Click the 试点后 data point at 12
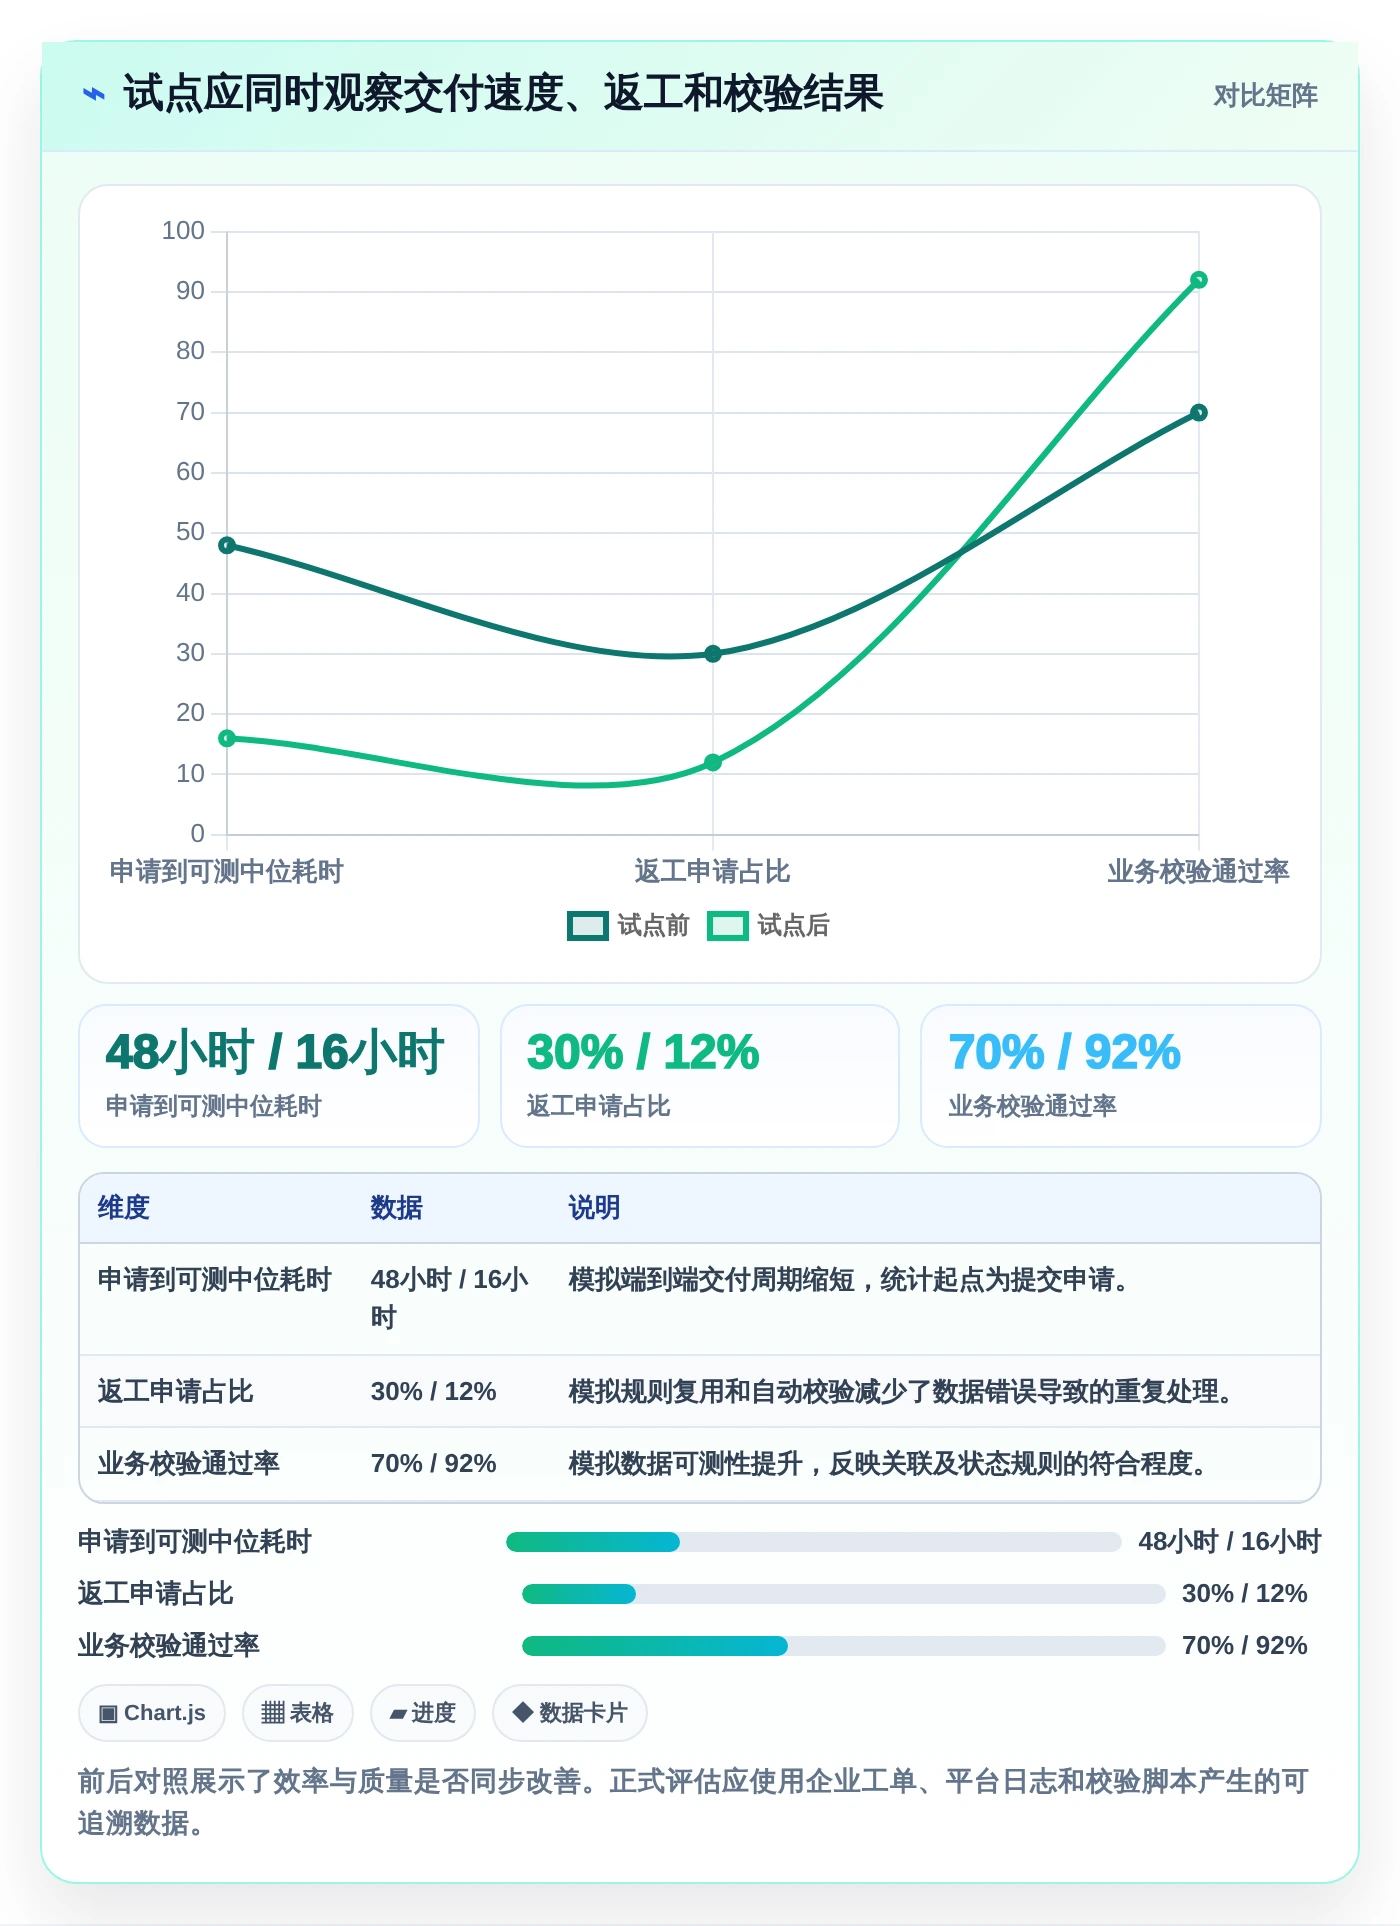This screenshot has height=1926, width=1400. tap(713, 762)
